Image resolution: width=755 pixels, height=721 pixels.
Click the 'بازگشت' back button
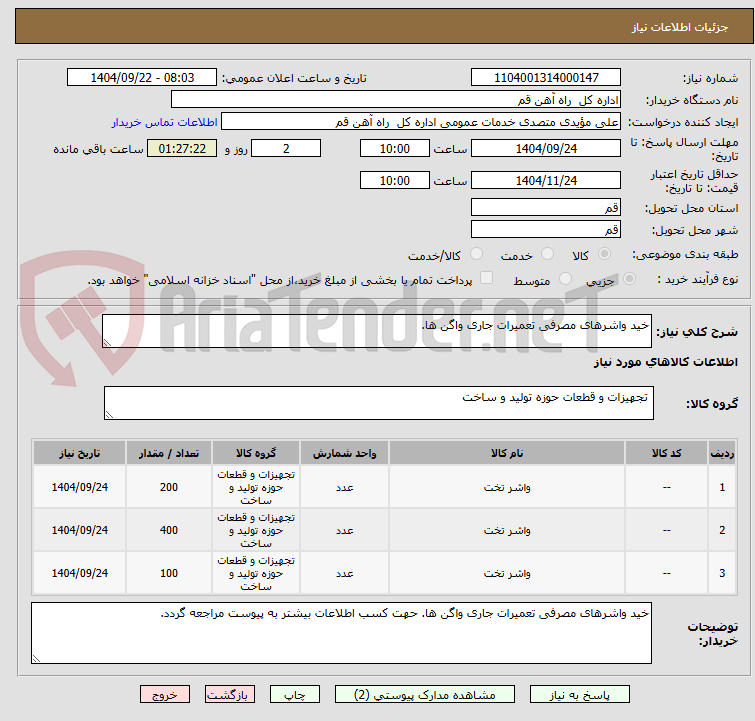coord(230,694)
